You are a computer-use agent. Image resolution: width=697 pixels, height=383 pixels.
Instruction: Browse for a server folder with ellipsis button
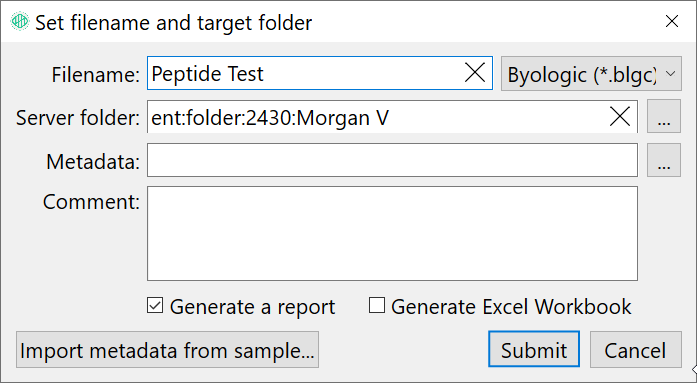point(664,116)
